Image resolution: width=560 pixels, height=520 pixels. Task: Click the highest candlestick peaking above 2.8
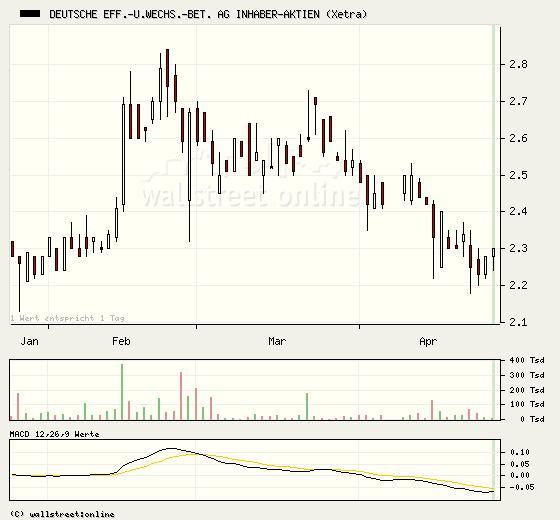pyautogui.click(x=168, y=83)
